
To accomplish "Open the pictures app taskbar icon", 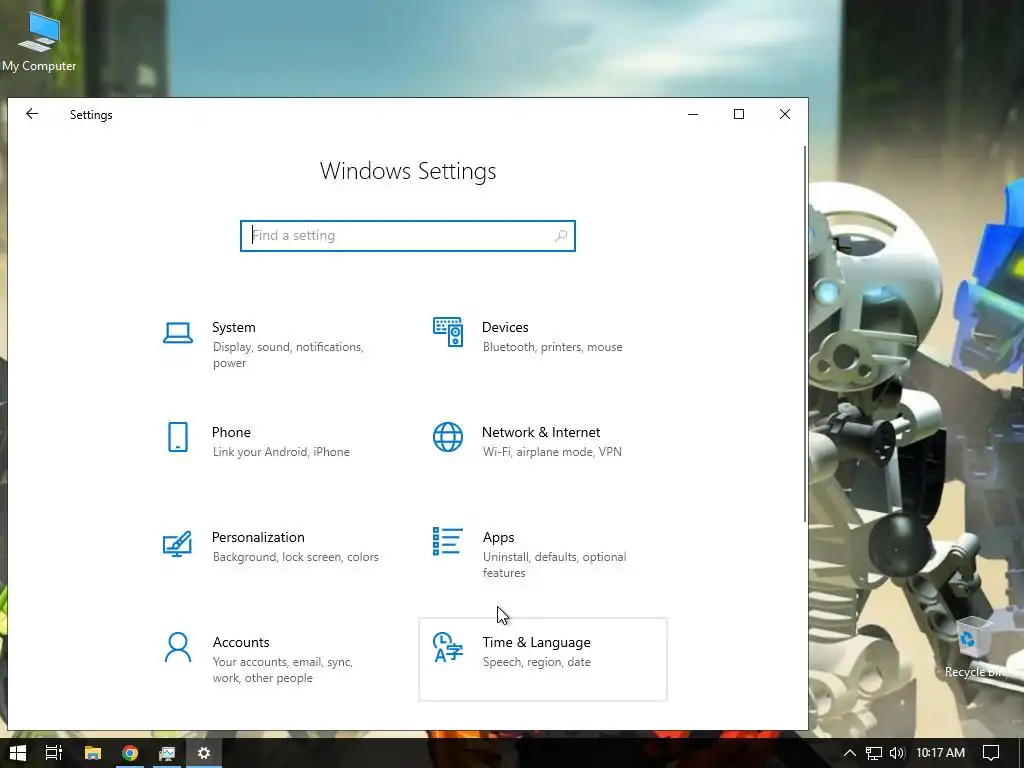I will click(167, 753).
